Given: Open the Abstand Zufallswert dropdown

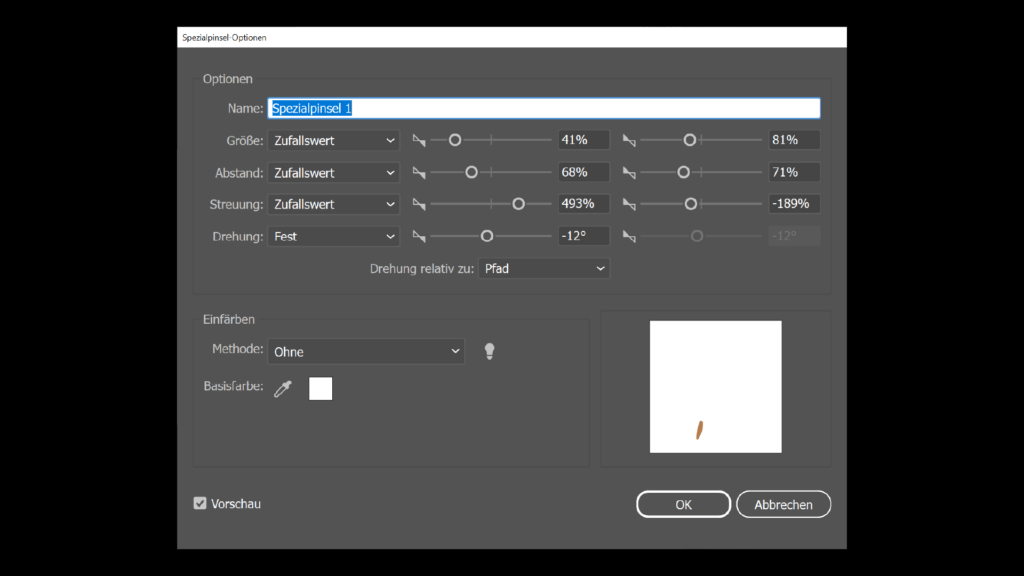Looking at the screenshot, I should [x=333, y=173].
